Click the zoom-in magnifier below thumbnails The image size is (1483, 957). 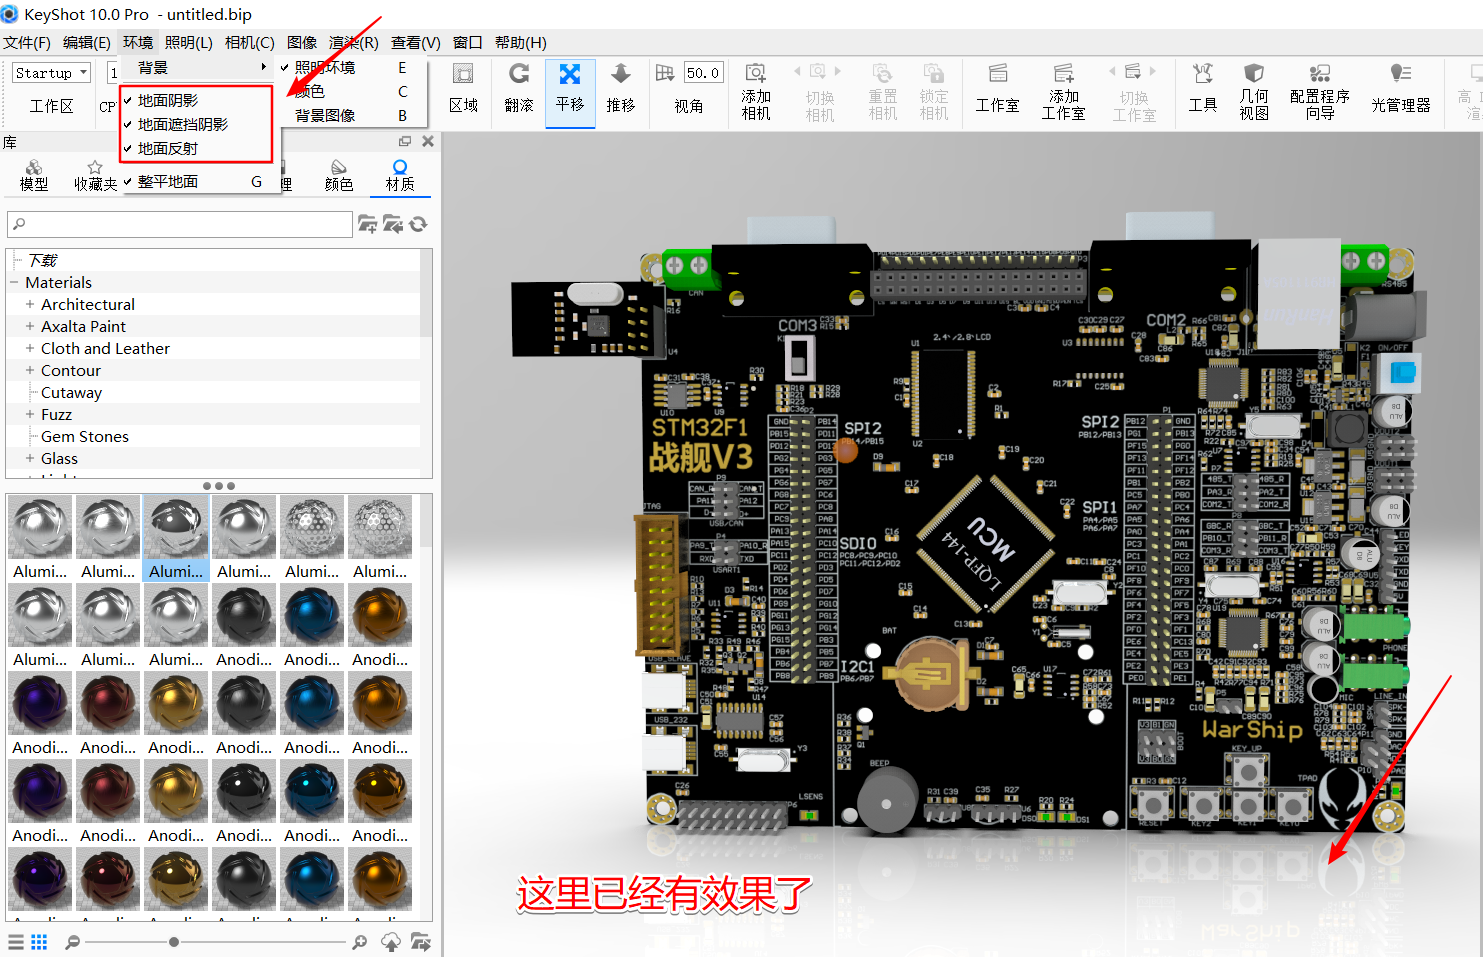tap(360, 942)
